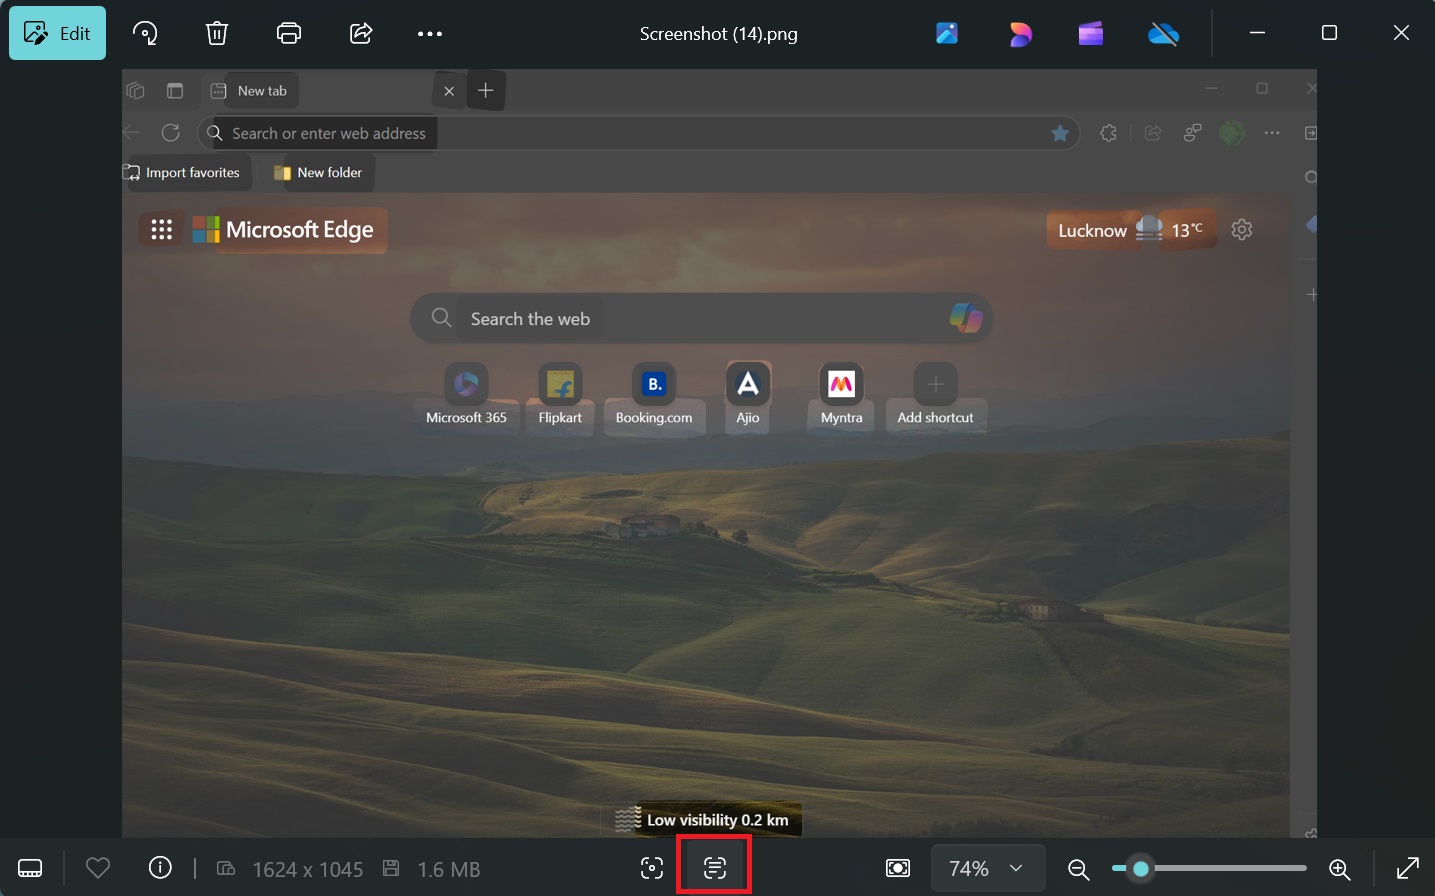This screenshot has height=896, width=1435.
Task: Mark the screenshot as a favorite
Action: pos(97,868)
